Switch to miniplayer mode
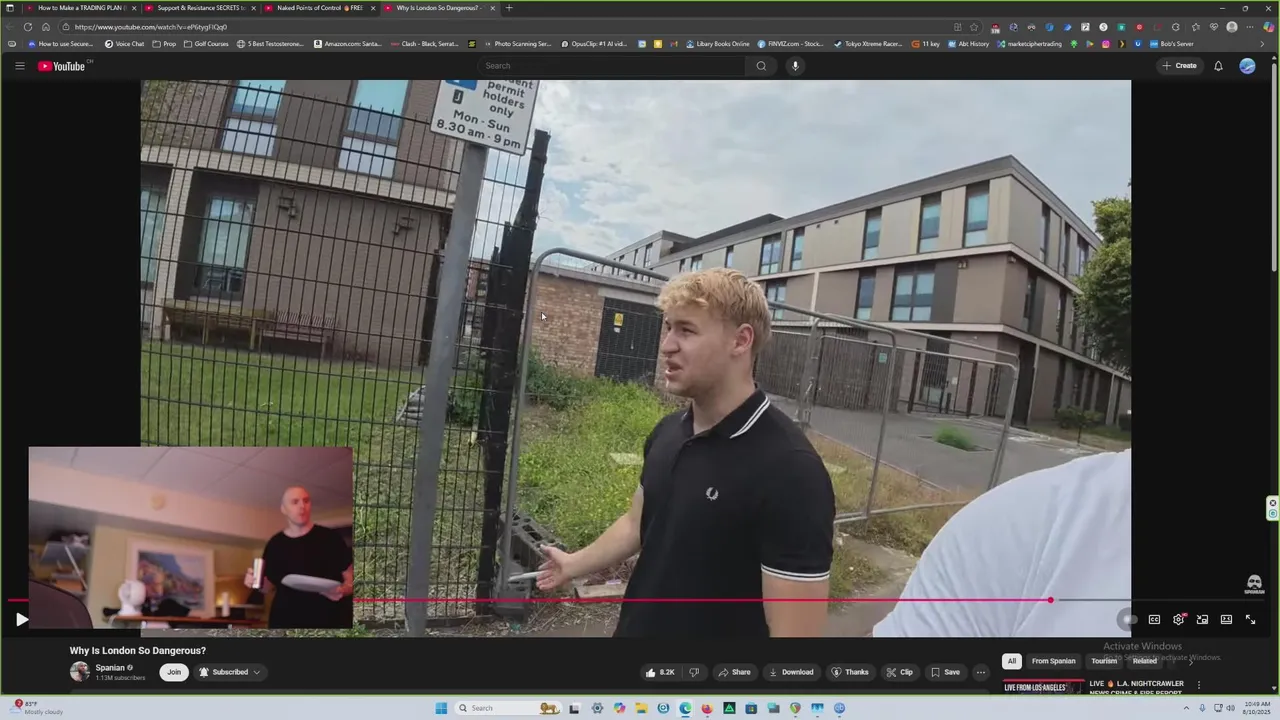 coord(1202,620)
